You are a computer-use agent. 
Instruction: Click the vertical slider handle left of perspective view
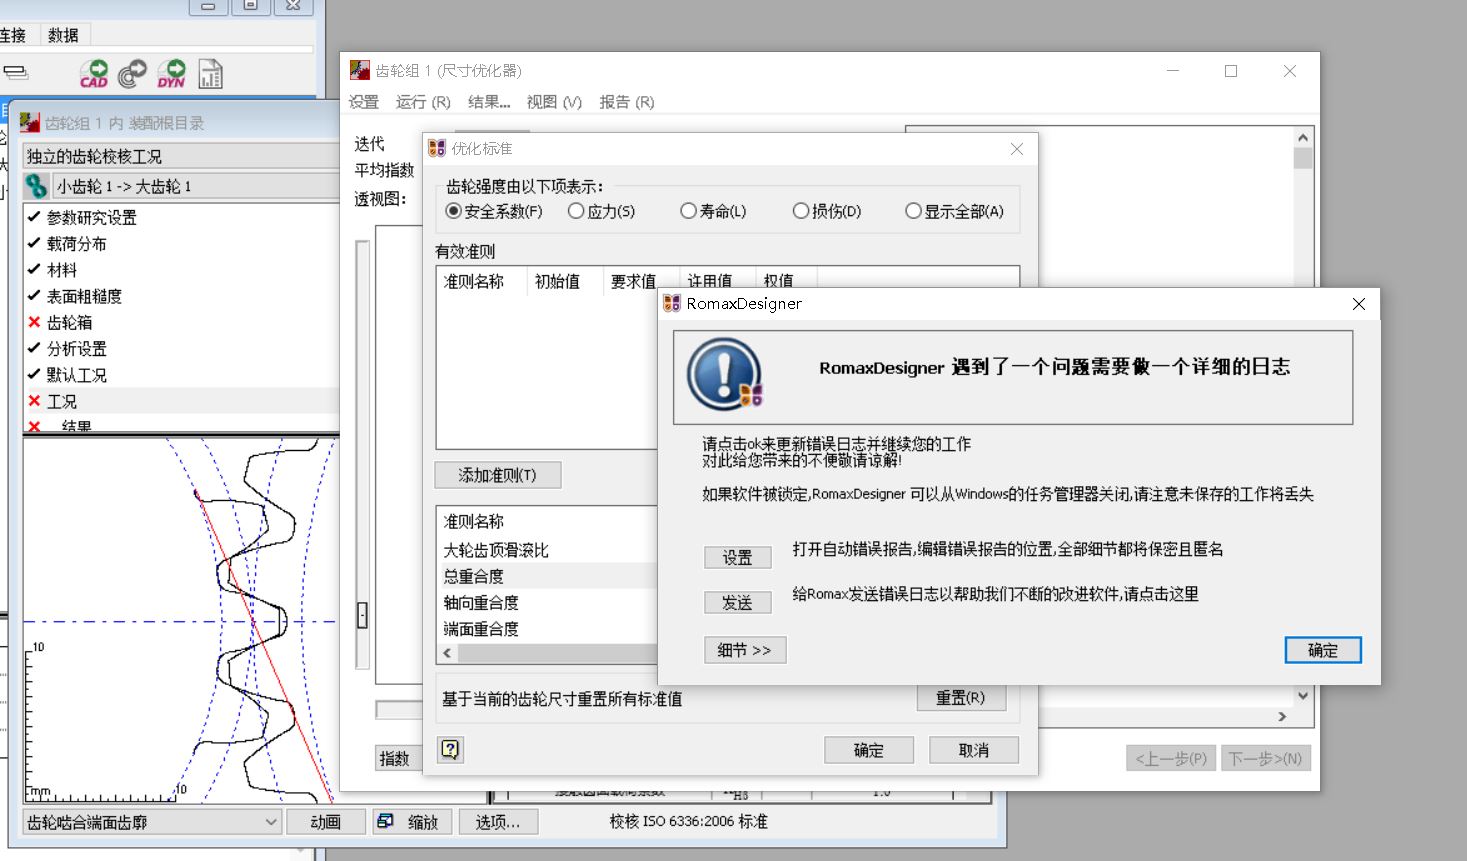click(x=362, y=615)
